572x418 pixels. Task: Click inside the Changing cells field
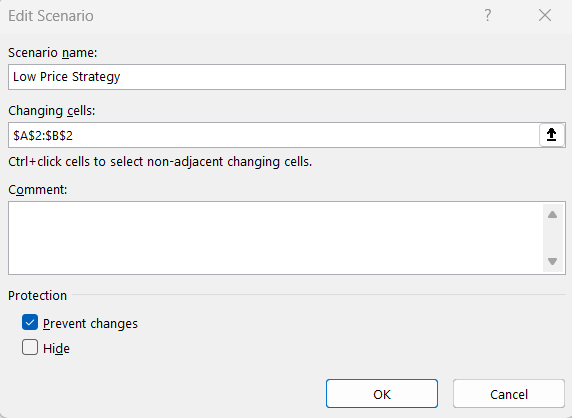click(x=274, y=135)
